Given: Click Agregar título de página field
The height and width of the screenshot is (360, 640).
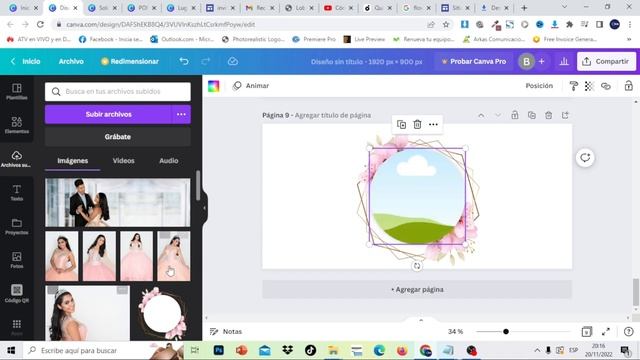Looking at the screenshot, I should (x=333, y=116).
